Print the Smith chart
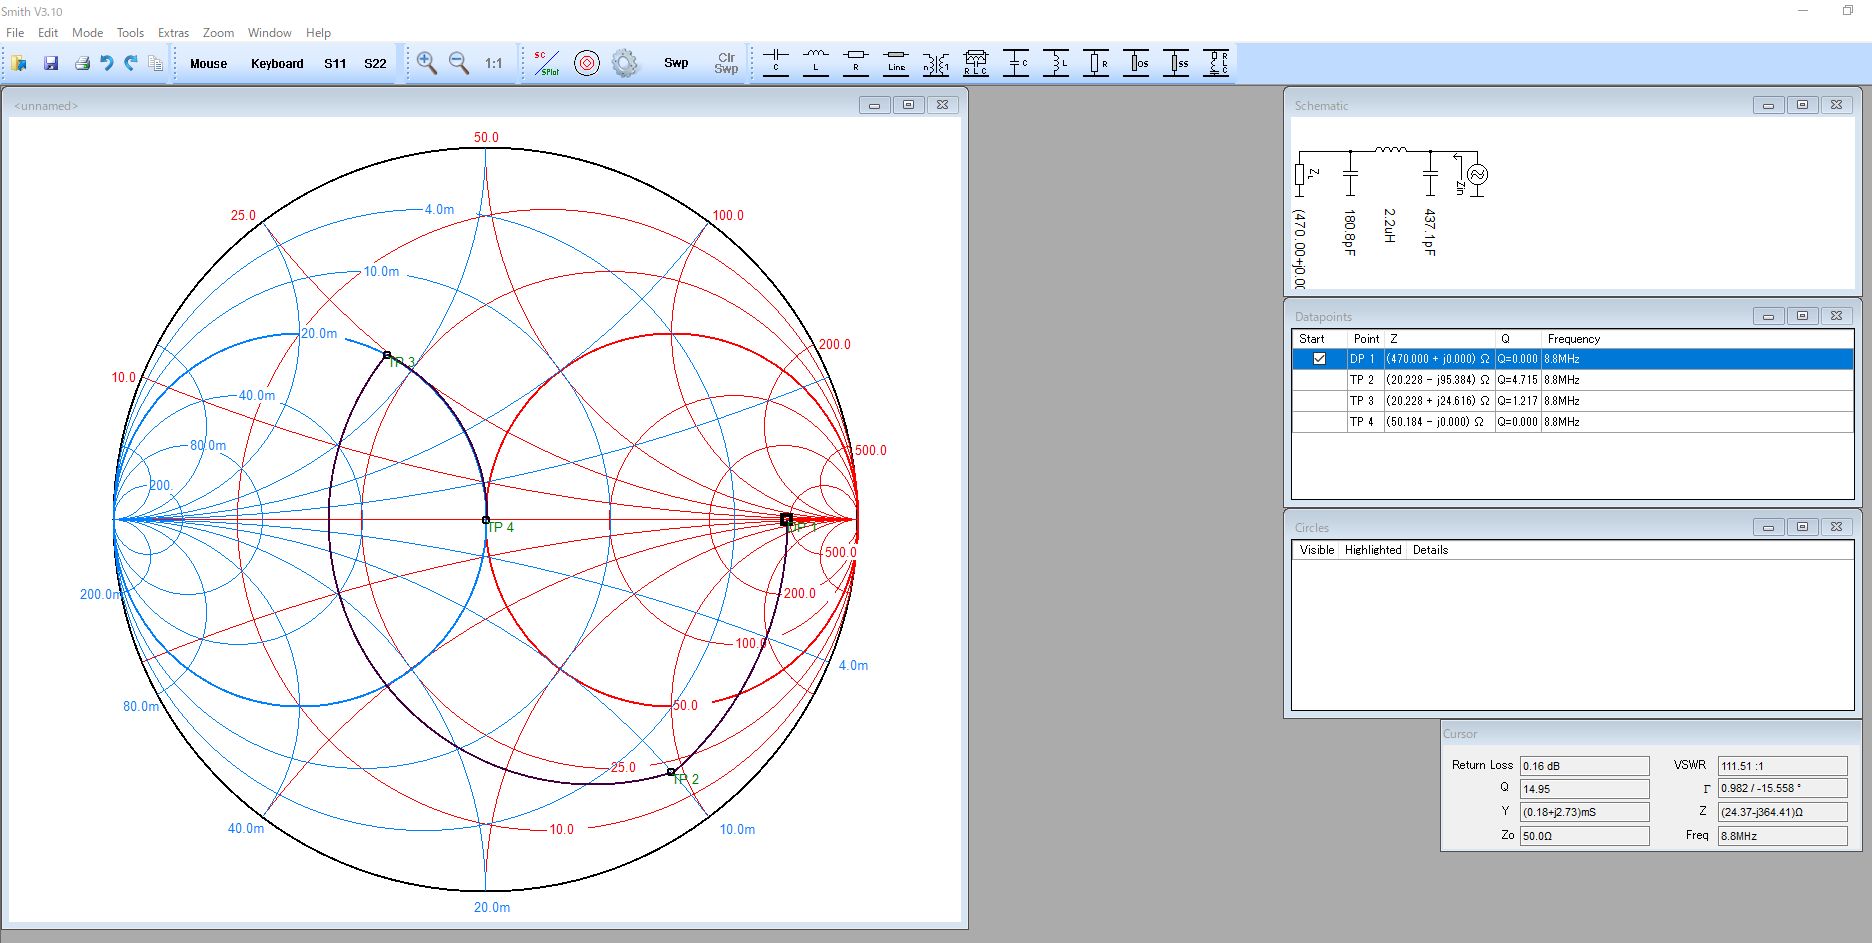Image resolution: width=1872 pixels, height=943 pixels. (82, 63)
